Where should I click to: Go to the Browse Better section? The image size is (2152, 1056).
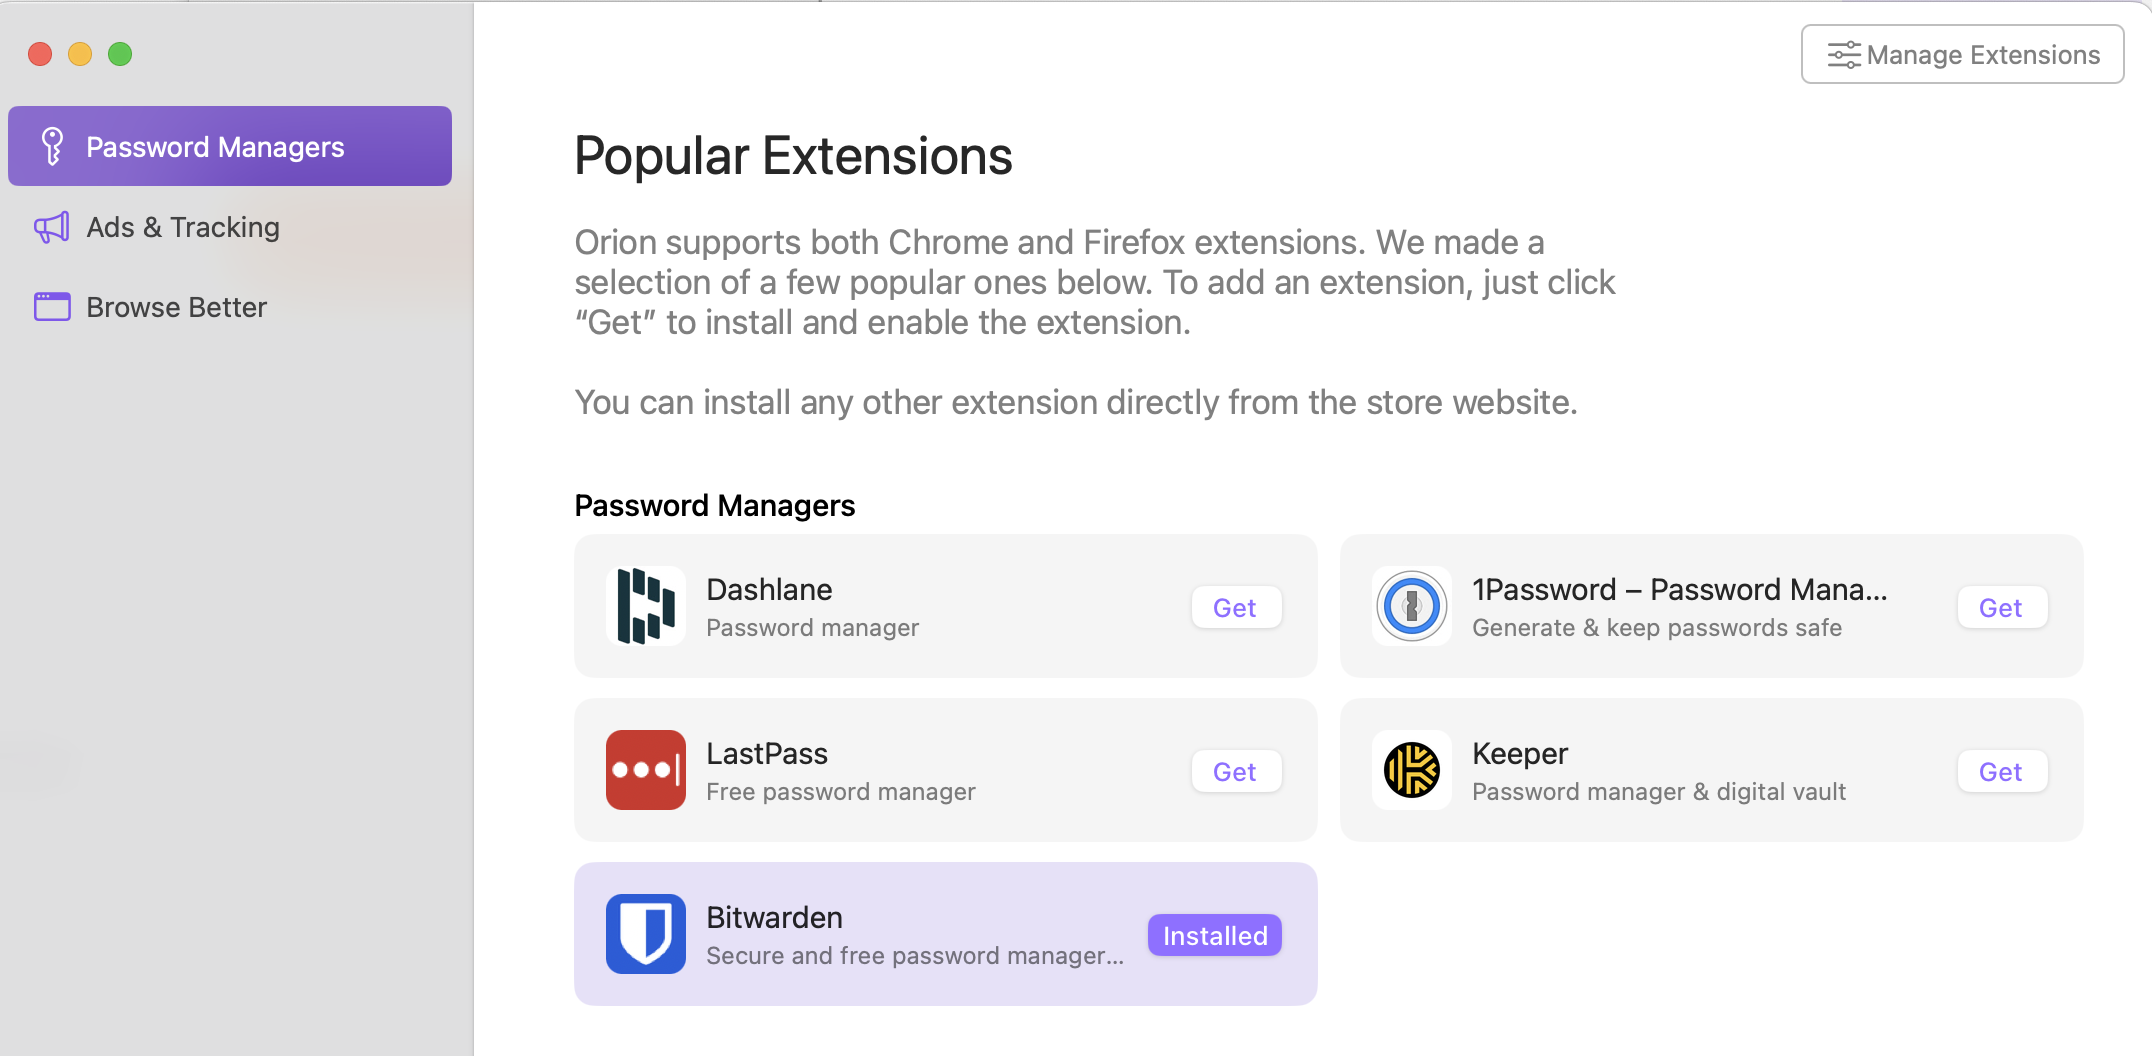click(176, 307)
